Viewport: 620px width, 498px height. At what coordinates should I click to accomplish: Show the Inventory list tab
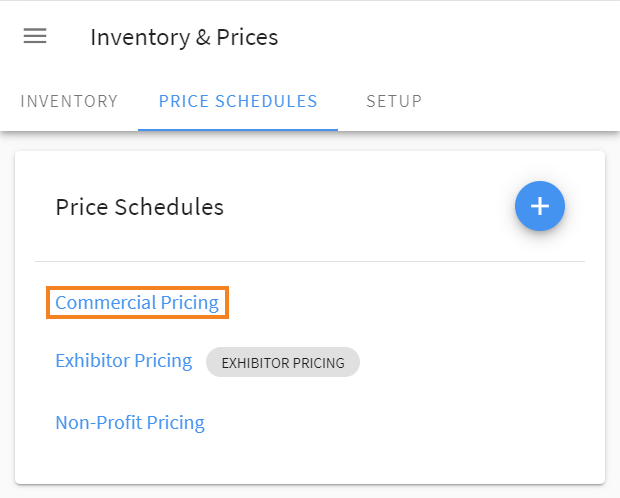[x=69, y=101]
